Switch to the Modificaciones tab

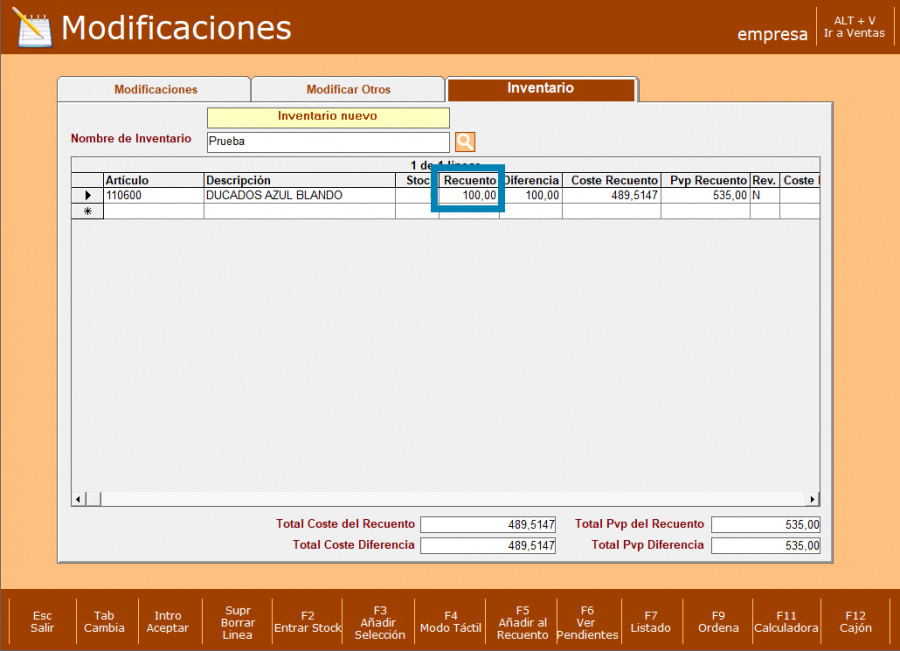pyautogui.click(x=155, y=90)
